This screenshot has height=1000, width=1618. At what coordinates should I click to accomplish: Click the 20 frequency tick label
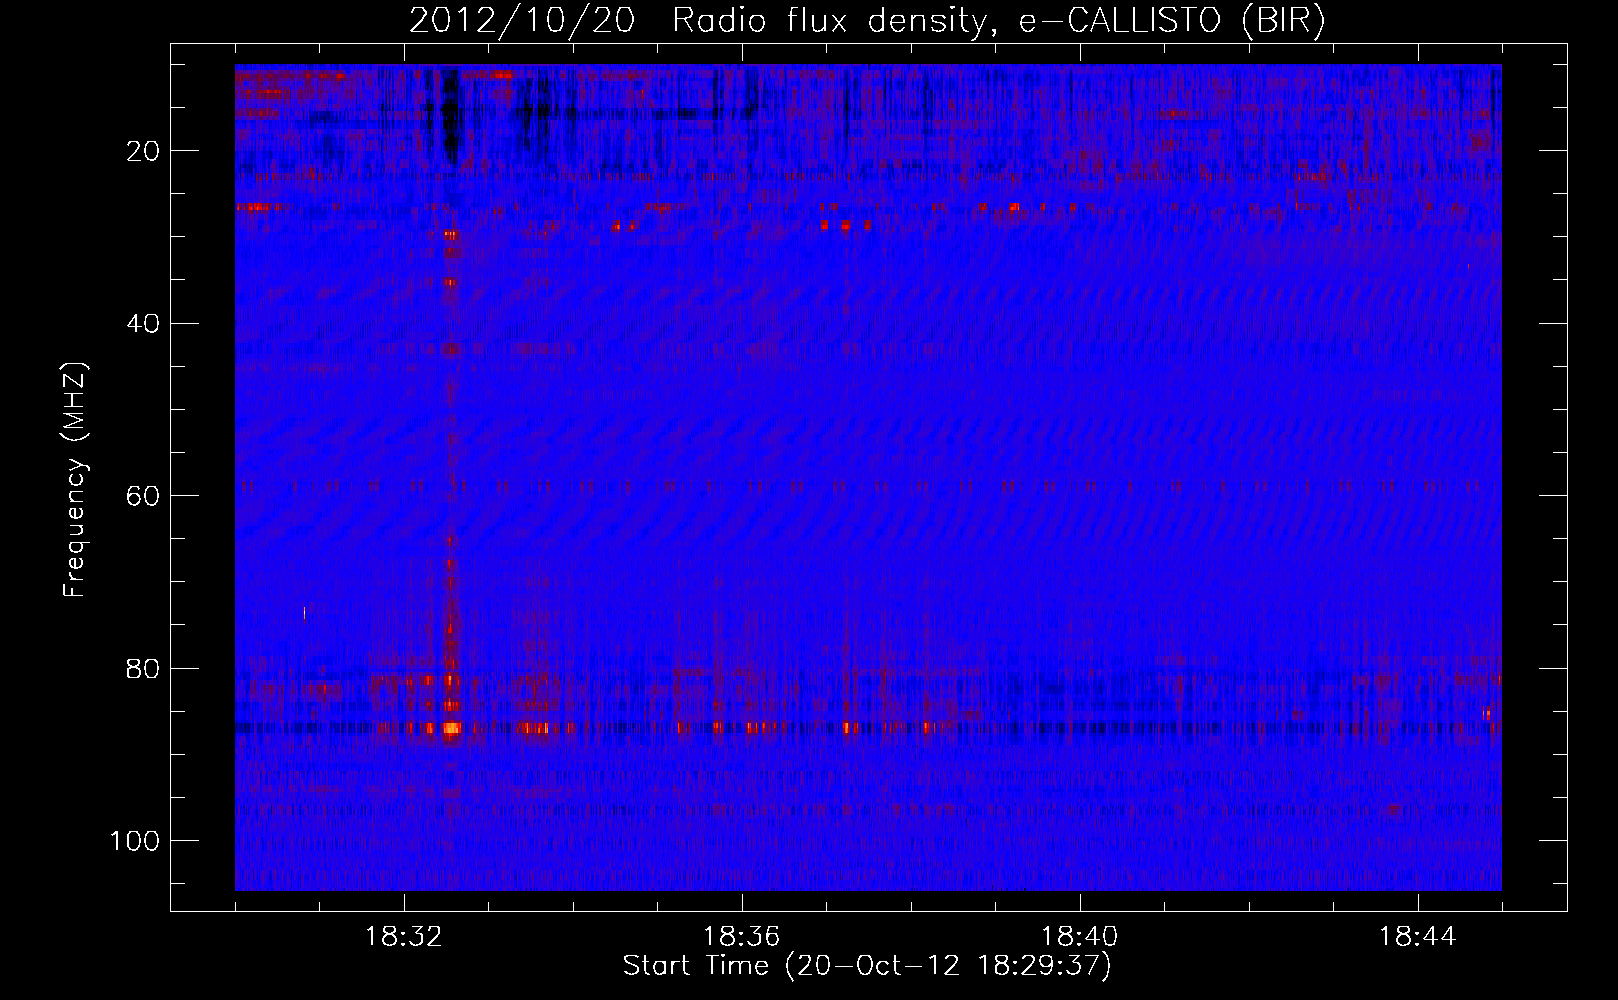pos(143,151)
